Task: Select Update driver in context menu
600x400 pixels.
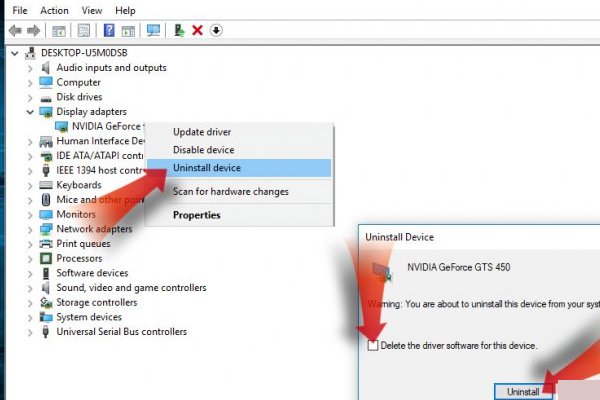Action: pyautogui.click(x=203, y=132)
